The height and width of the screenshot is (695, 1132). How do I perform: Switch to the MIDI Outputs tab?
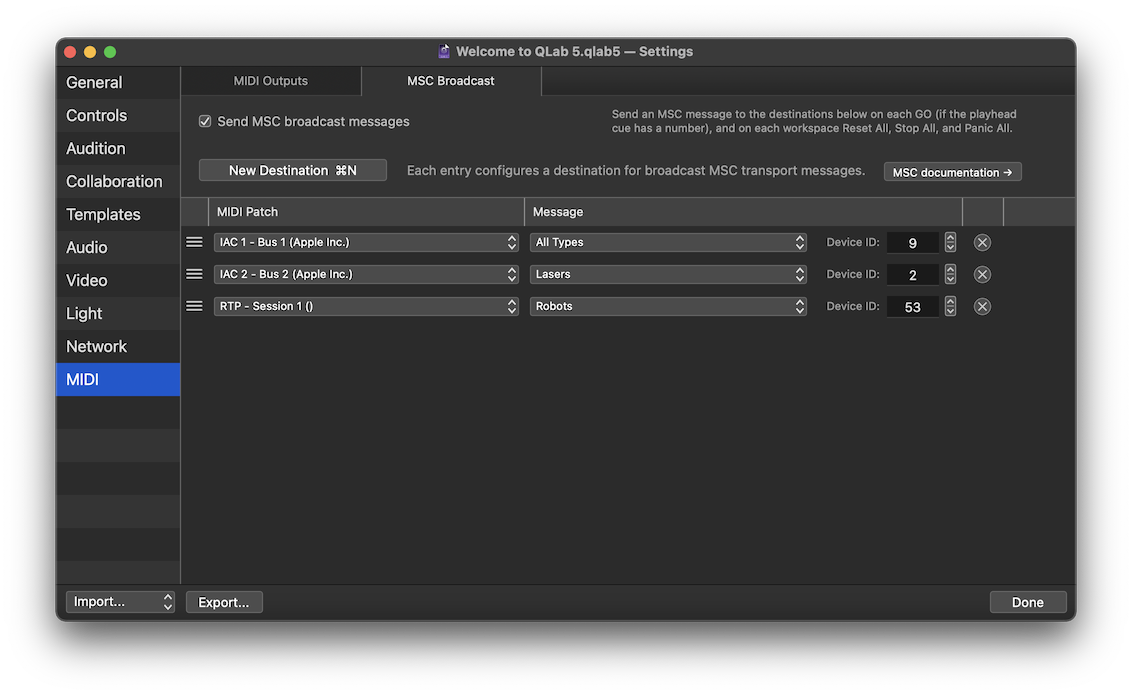pyautogui.click(x=270, y=80)
